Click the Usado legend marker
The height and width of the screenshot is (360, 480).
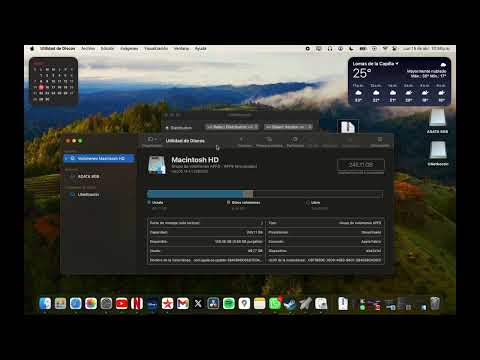coord(149,202)
